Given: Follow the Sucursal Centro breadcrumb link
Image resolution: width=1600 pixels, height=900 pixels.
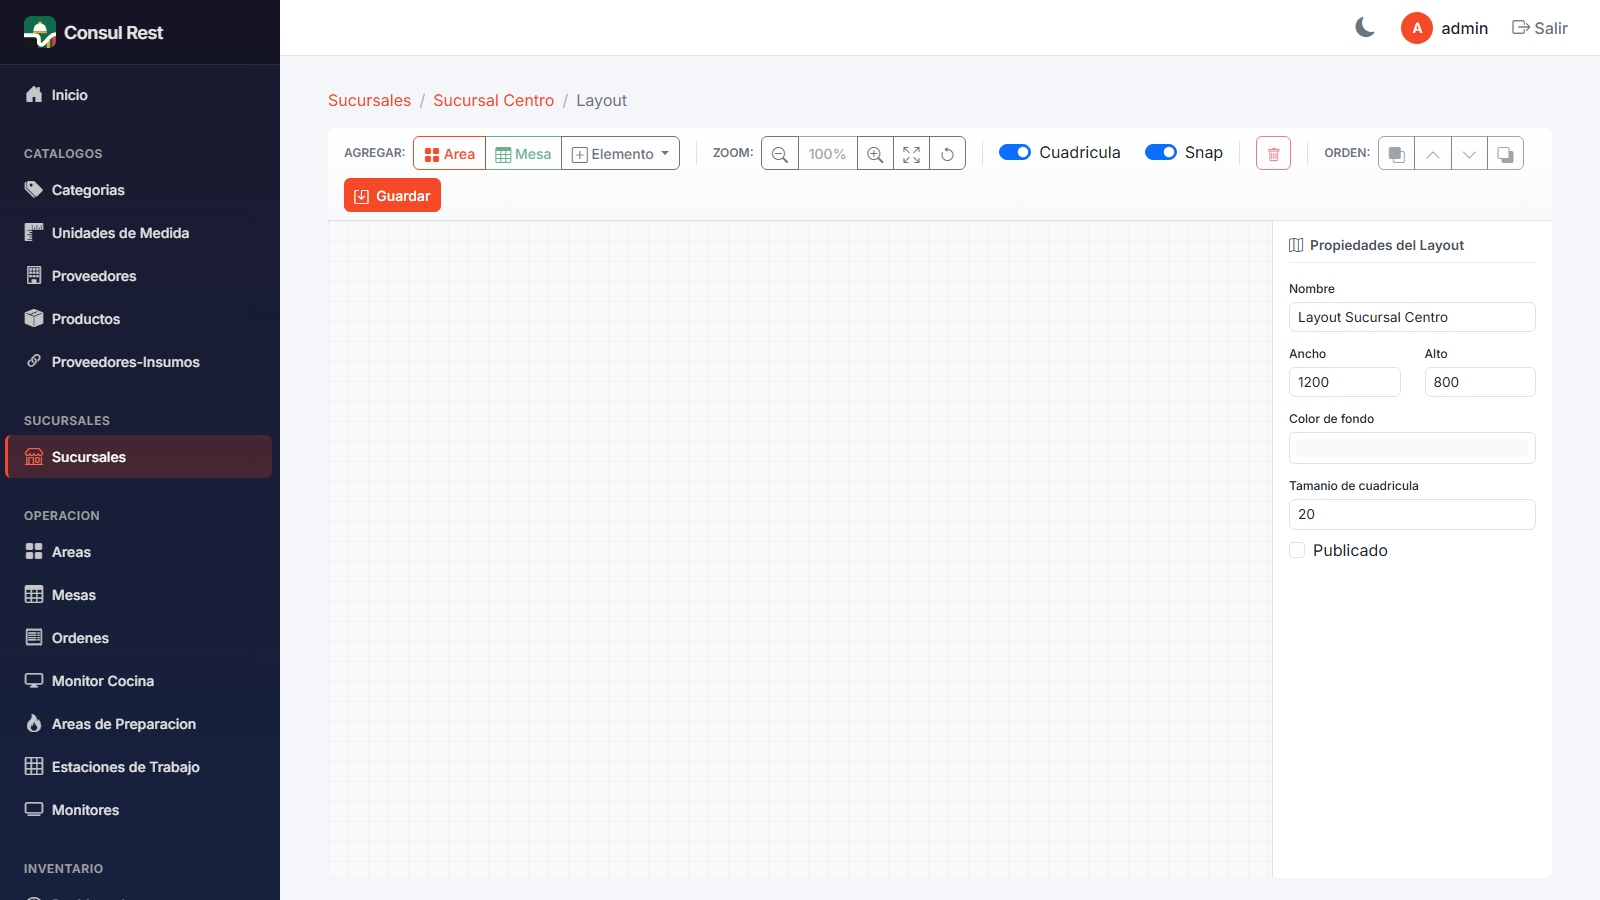Looking at the screenshot, I should coord(493,100).
